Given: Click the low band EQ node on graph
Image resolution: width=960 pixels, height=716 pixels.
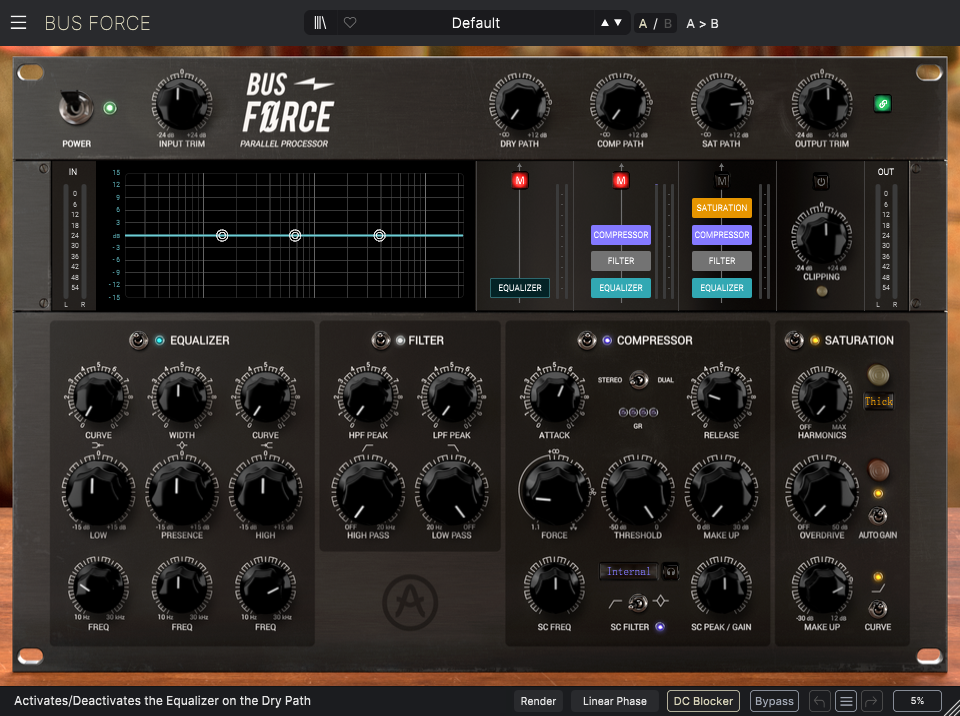Looking at the screenshot, I should 222,235.
